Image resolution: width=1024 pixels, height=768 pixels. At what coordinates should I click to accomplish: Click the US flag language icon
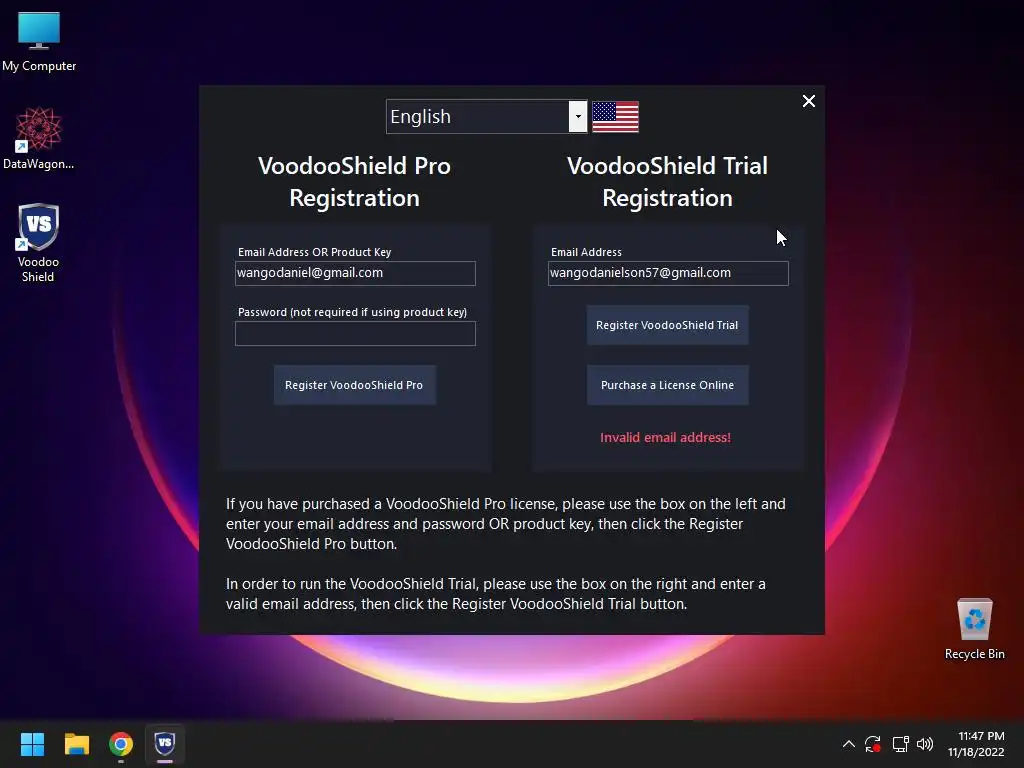point(615,117)
